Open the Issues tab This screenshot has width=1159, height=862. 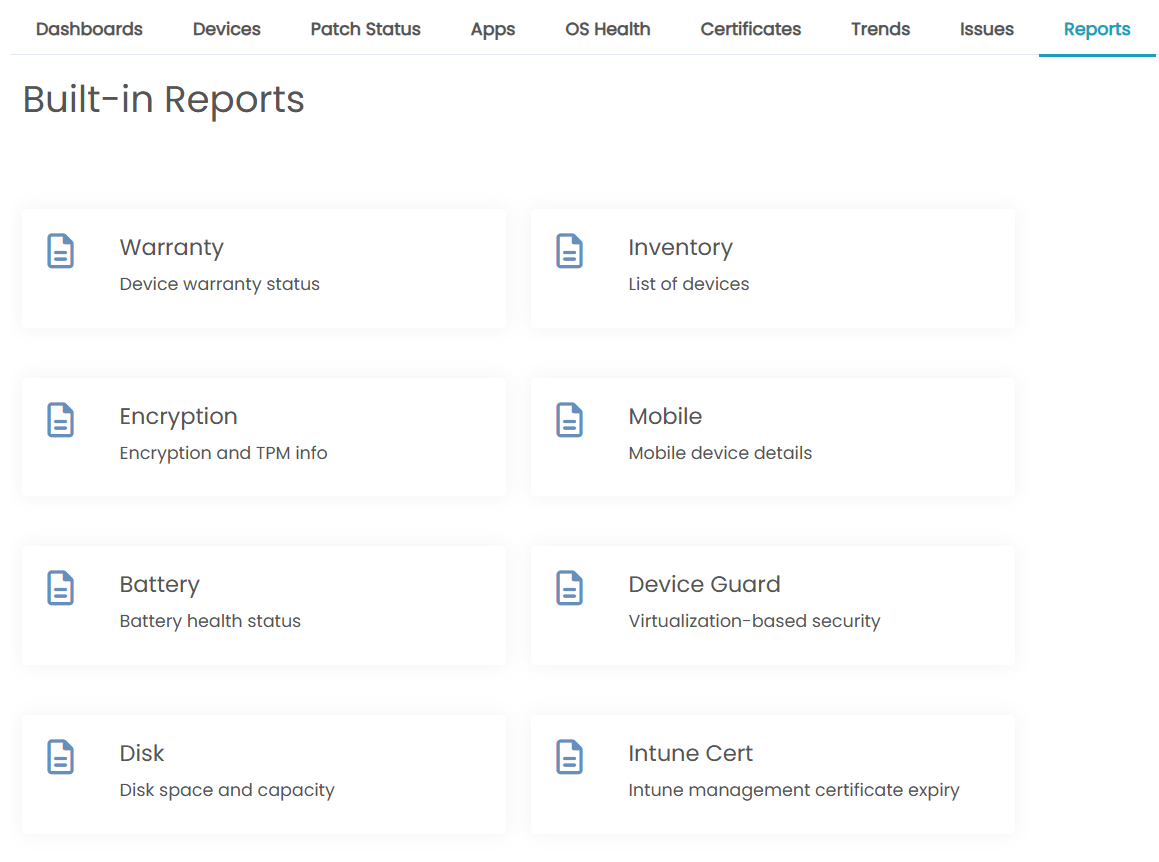coord(986,29)
